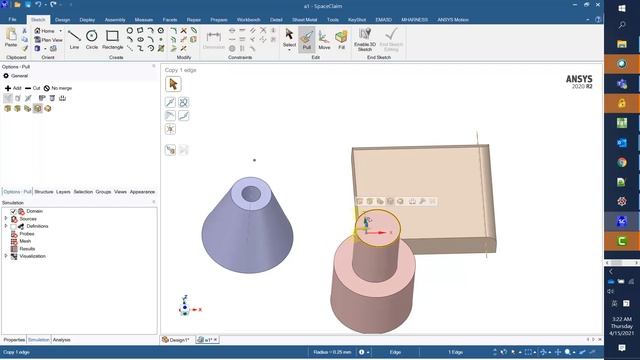Select the Mesh tree item

click(x=25, y=241)
